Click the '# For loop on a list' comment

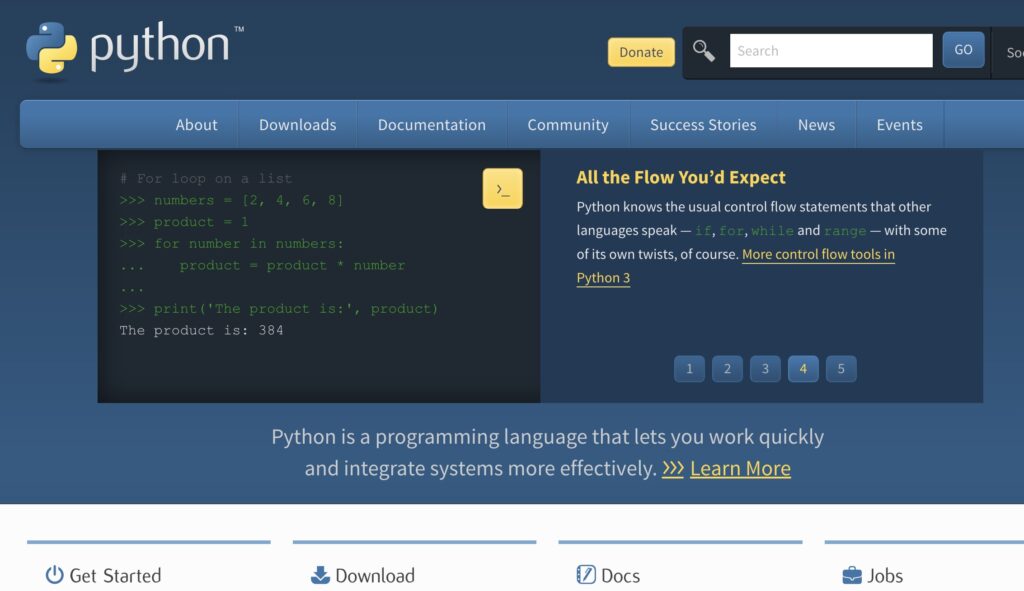206,178
